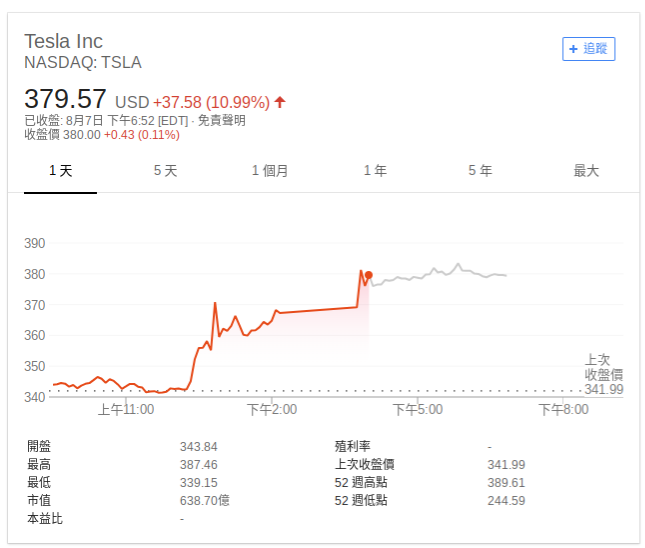645x548 pixels.
Task: Click the Tesla Inc title
Action: click(63, 41)
